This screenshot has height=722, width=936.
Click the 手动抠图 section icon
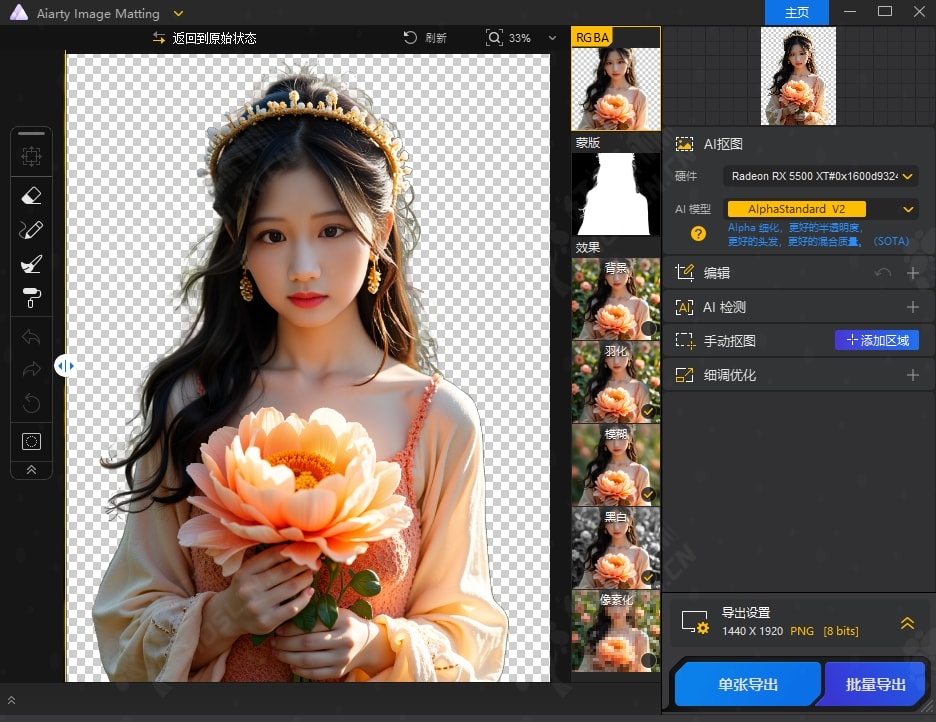point(685,341)
